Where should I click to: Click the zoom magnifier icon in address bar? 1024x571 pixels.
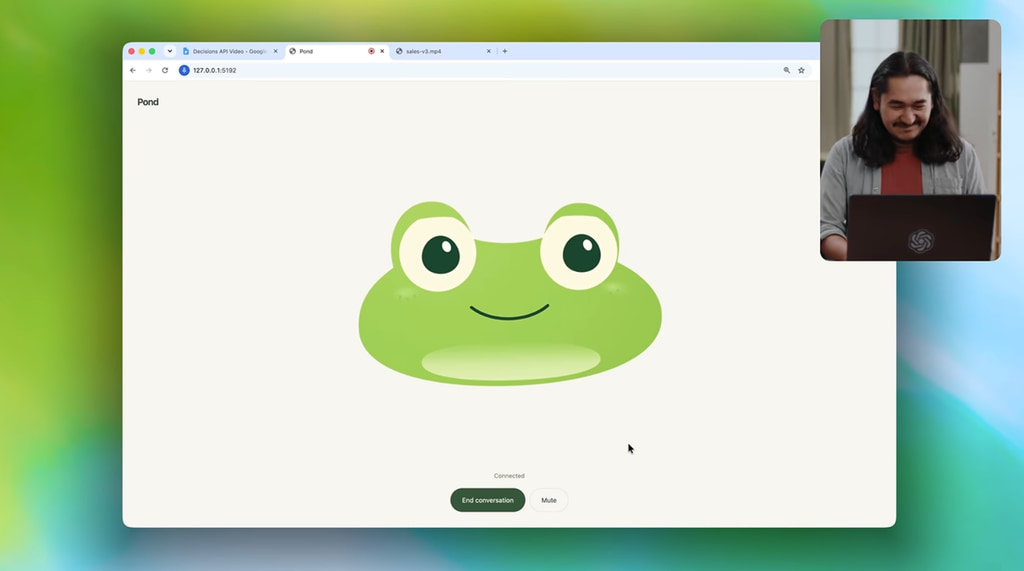[x=787, y=71]
